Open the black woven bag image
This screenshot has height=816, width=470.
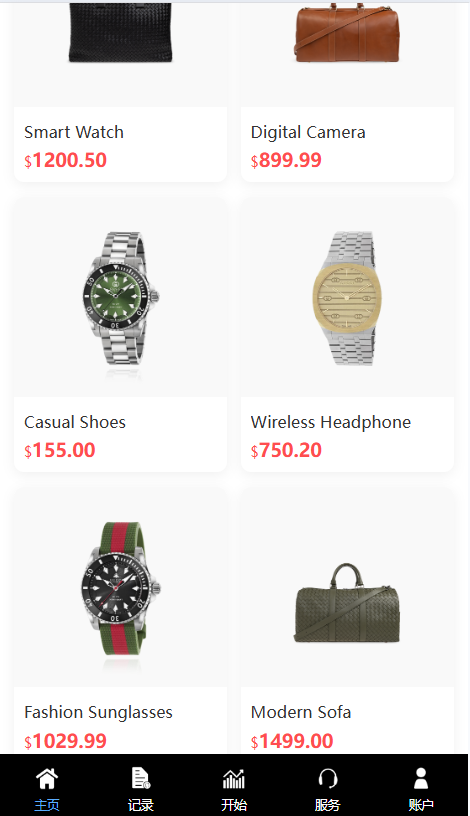pyautogui.click(x=120, y=32)
